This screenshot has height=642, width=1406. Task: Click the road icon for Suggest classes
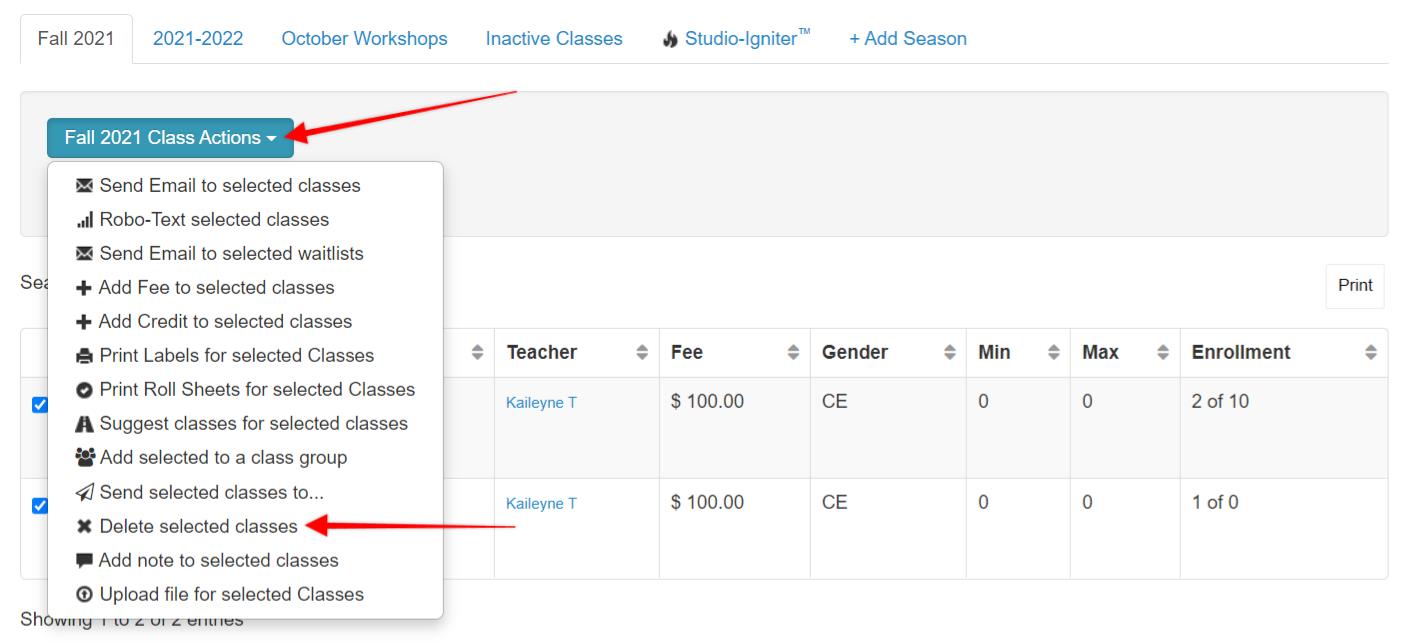85,424
